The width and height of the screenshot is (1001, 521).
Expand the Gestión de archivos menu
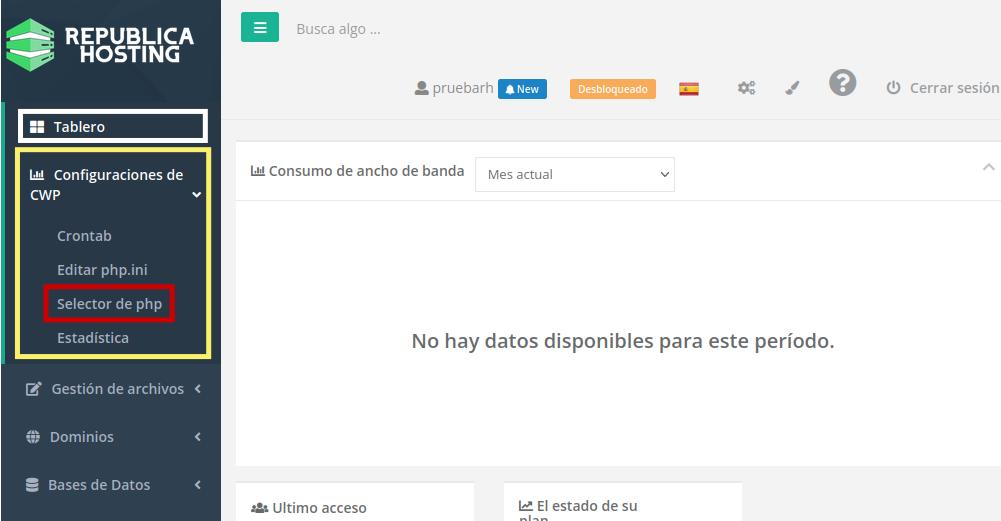[113, 389]
